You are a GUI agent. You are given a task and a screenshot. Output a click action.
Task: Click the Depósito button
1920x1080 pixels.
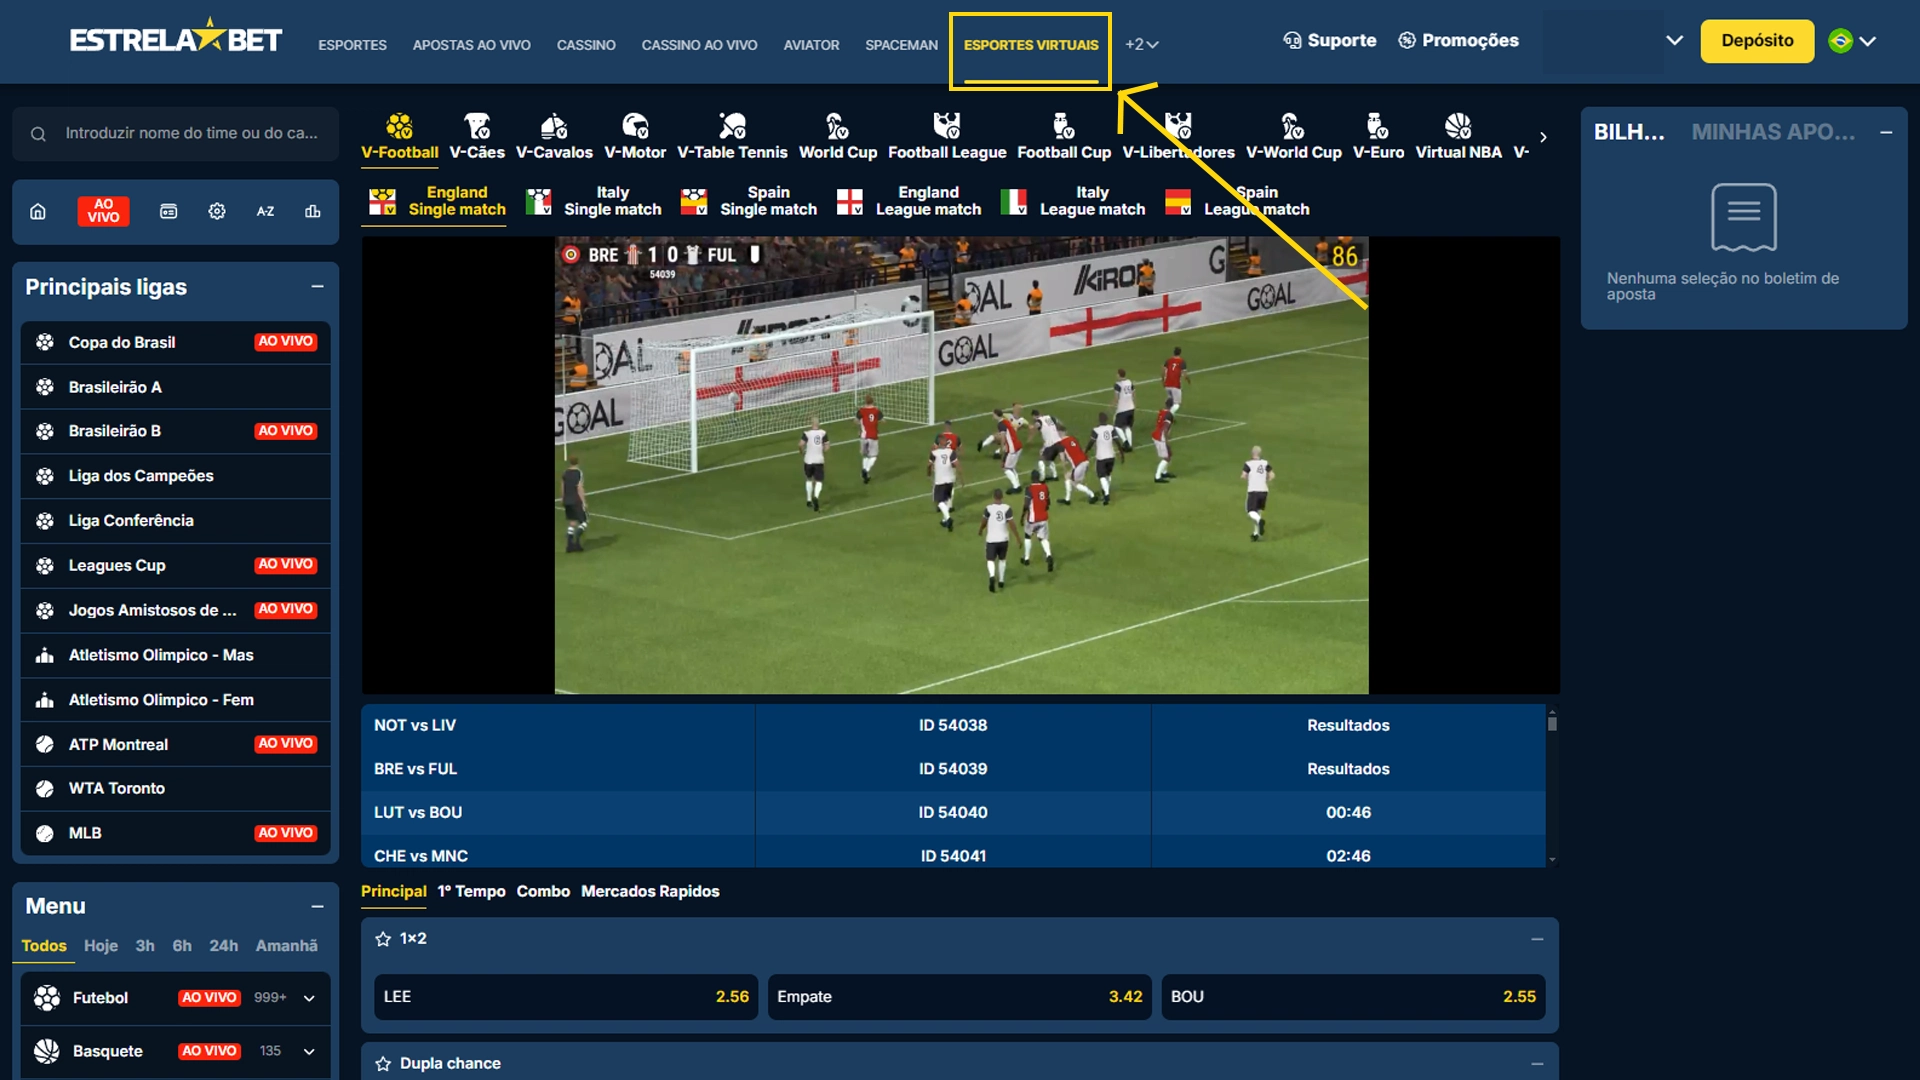pos(1757,41)
